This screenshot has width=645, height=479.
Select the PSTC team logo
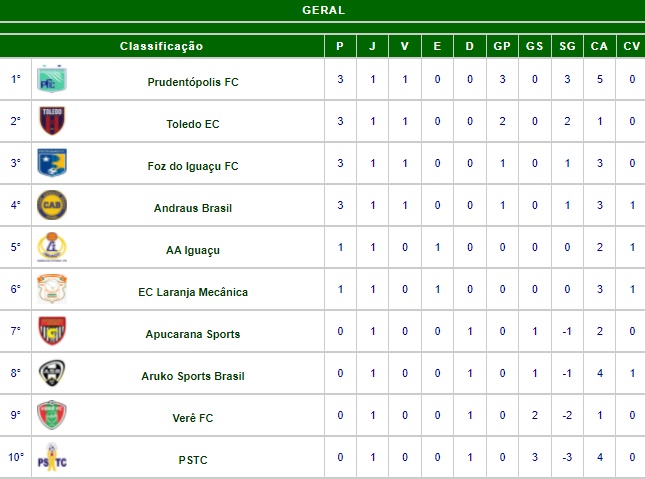(52, 456)
